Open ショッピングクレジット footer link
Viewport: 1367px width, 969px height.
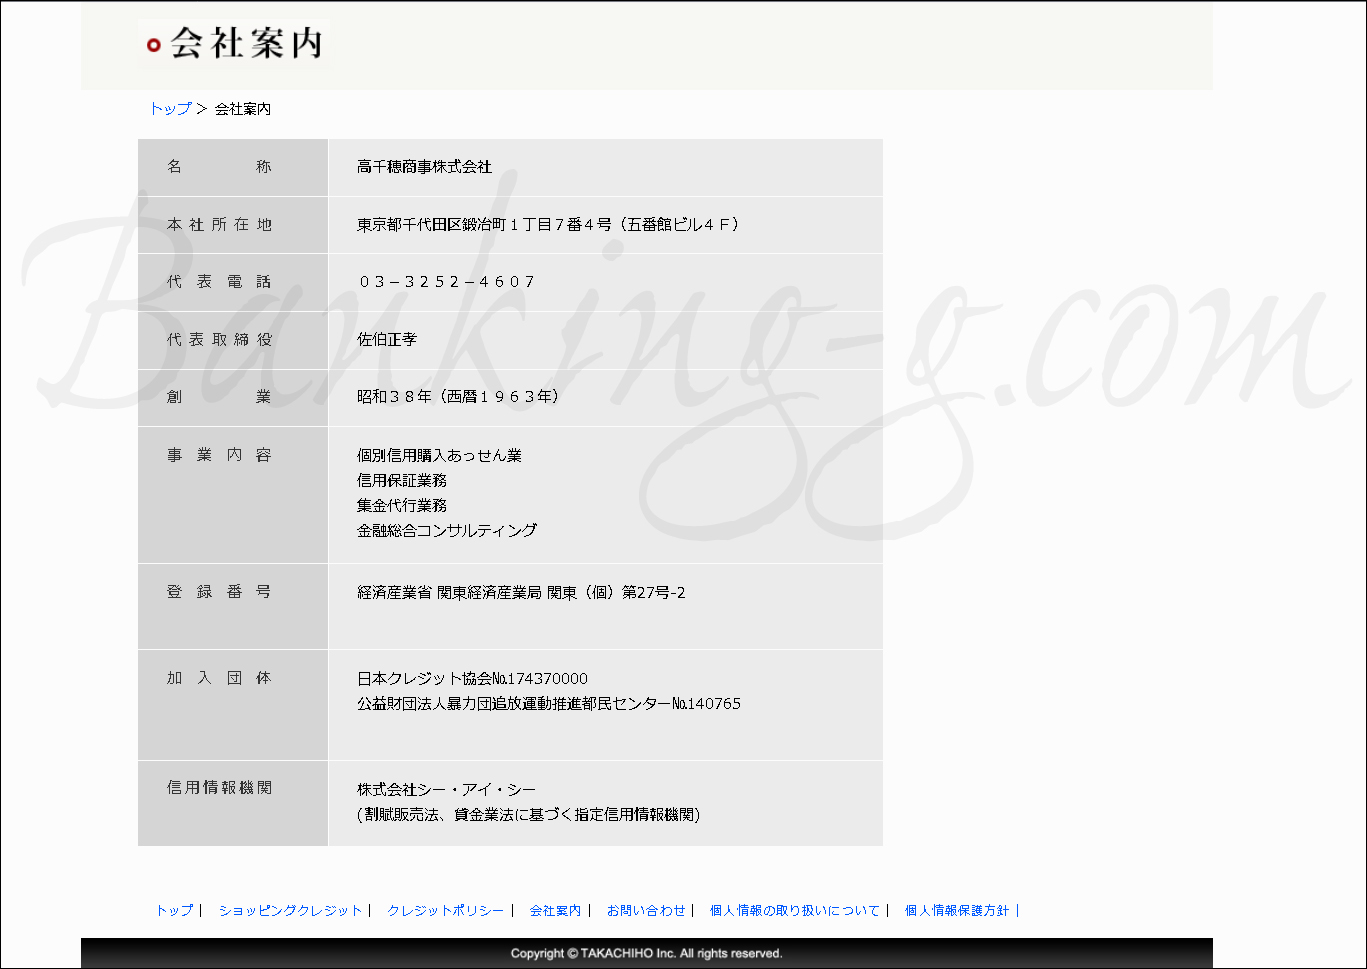pos(290,910)
